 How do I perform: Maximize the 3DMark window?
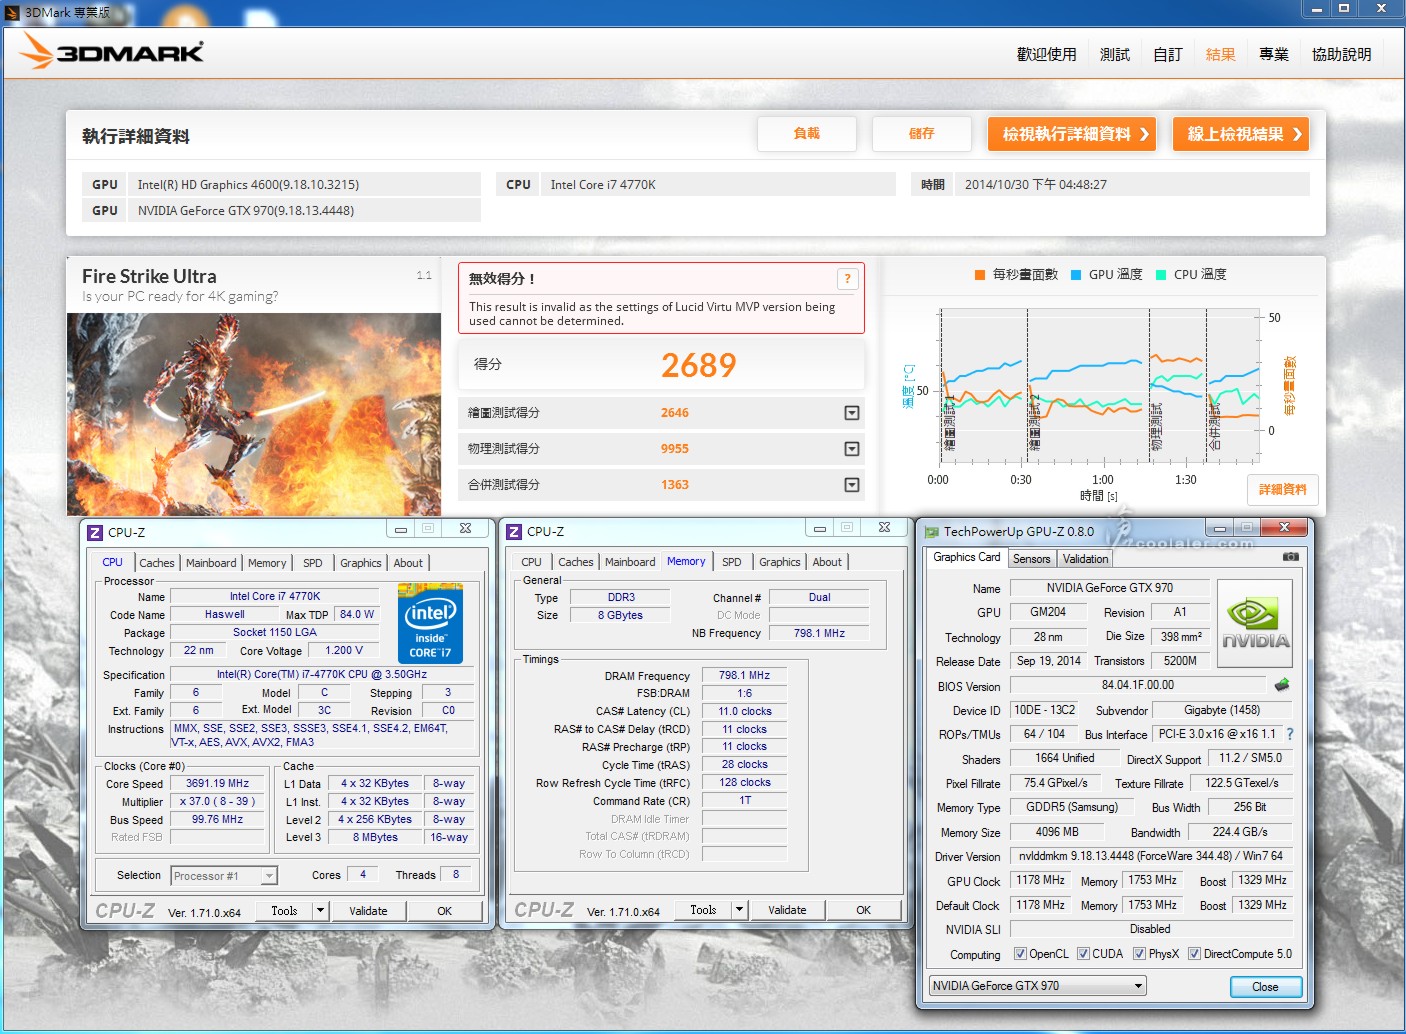click(1344, 9)
